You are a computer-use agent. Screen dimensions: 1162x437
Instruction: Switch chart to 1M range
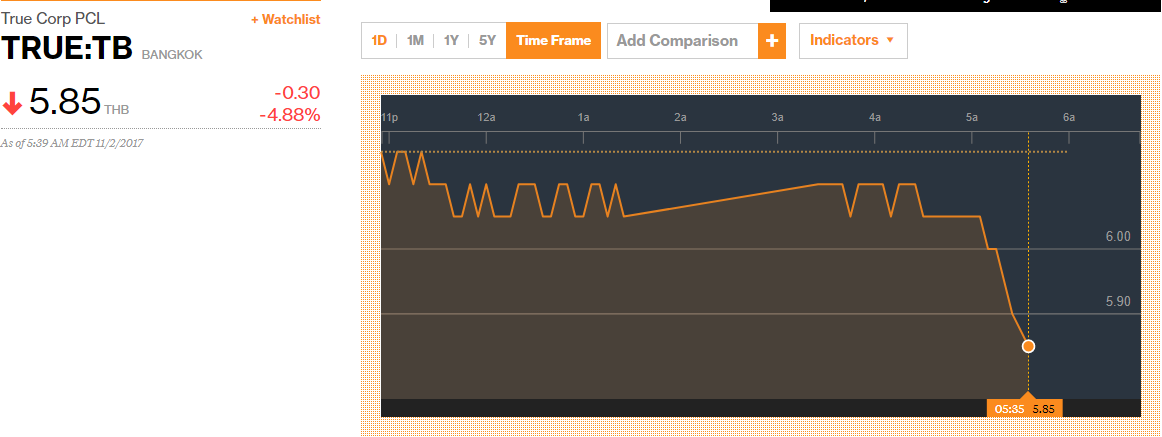click(x=415, y=41)
